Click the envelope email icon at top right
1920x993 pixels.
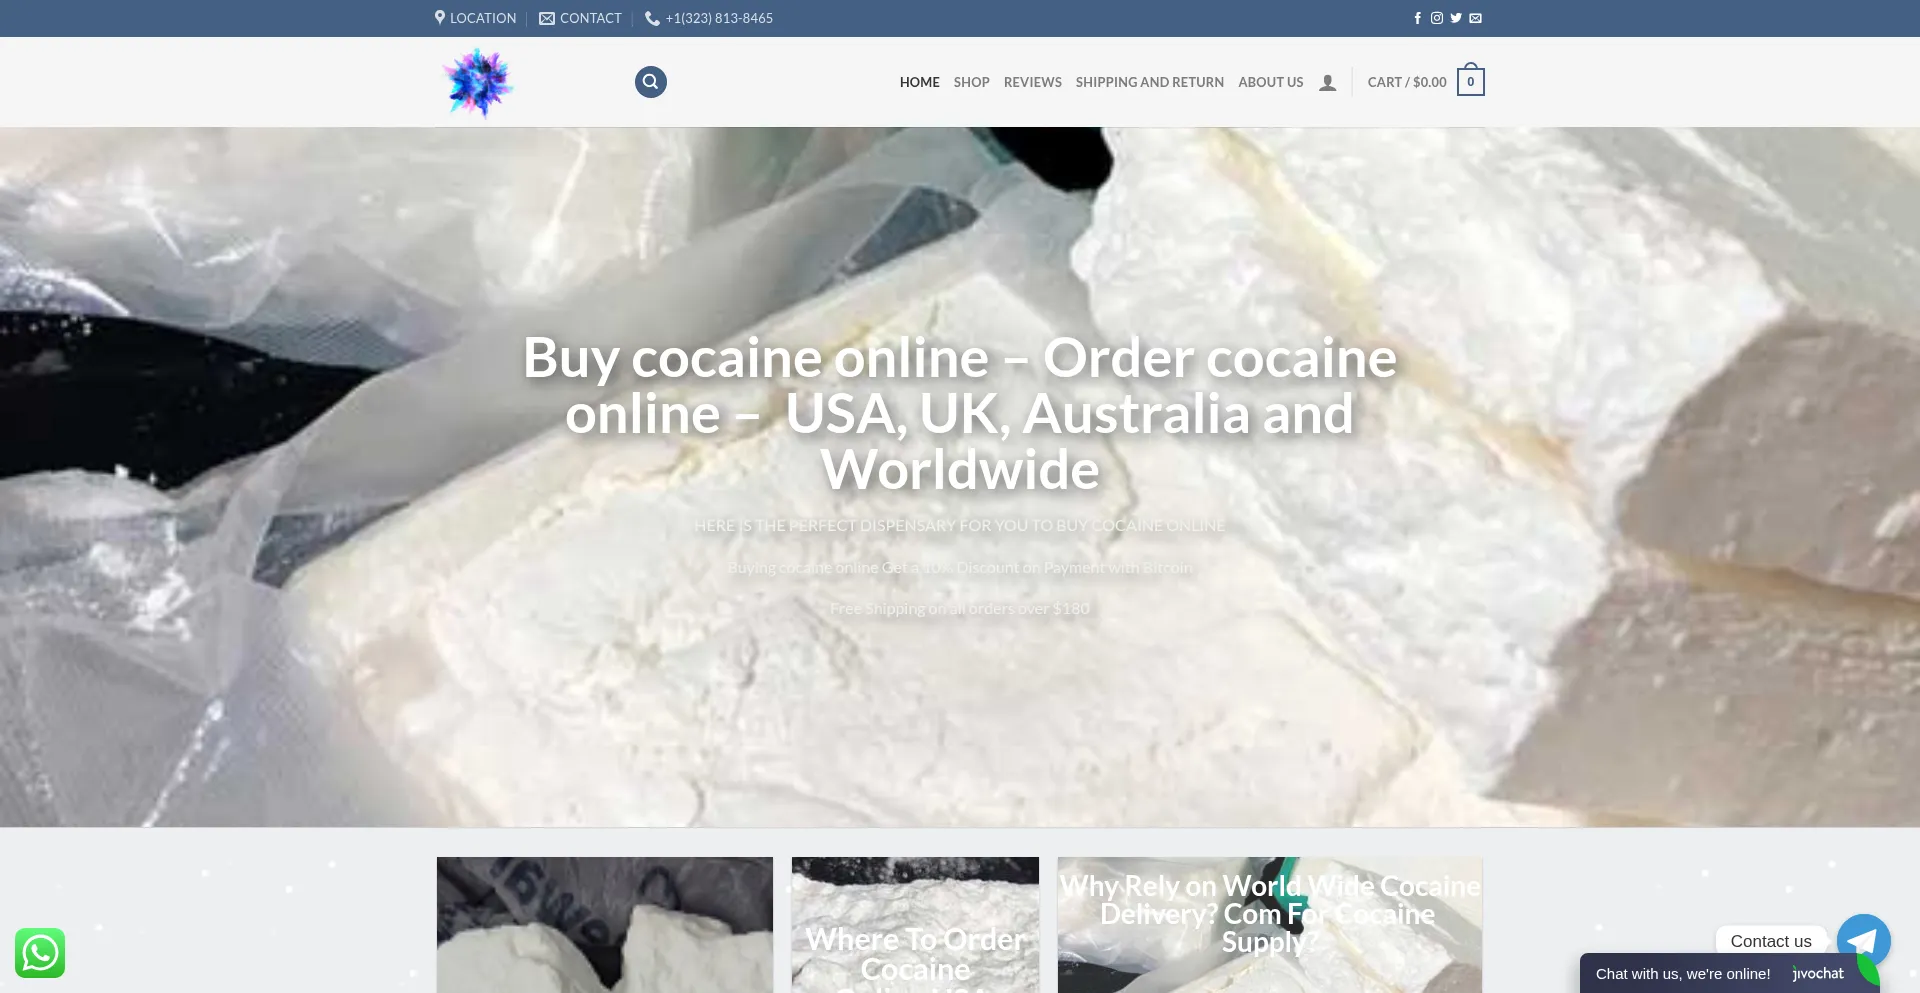click(1475, 18)
